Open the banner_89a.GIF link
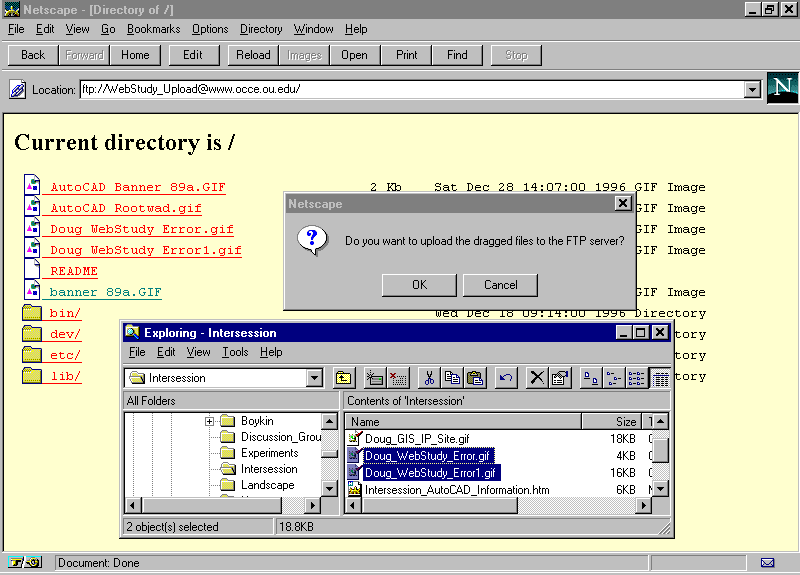 [x=105, y=292]
